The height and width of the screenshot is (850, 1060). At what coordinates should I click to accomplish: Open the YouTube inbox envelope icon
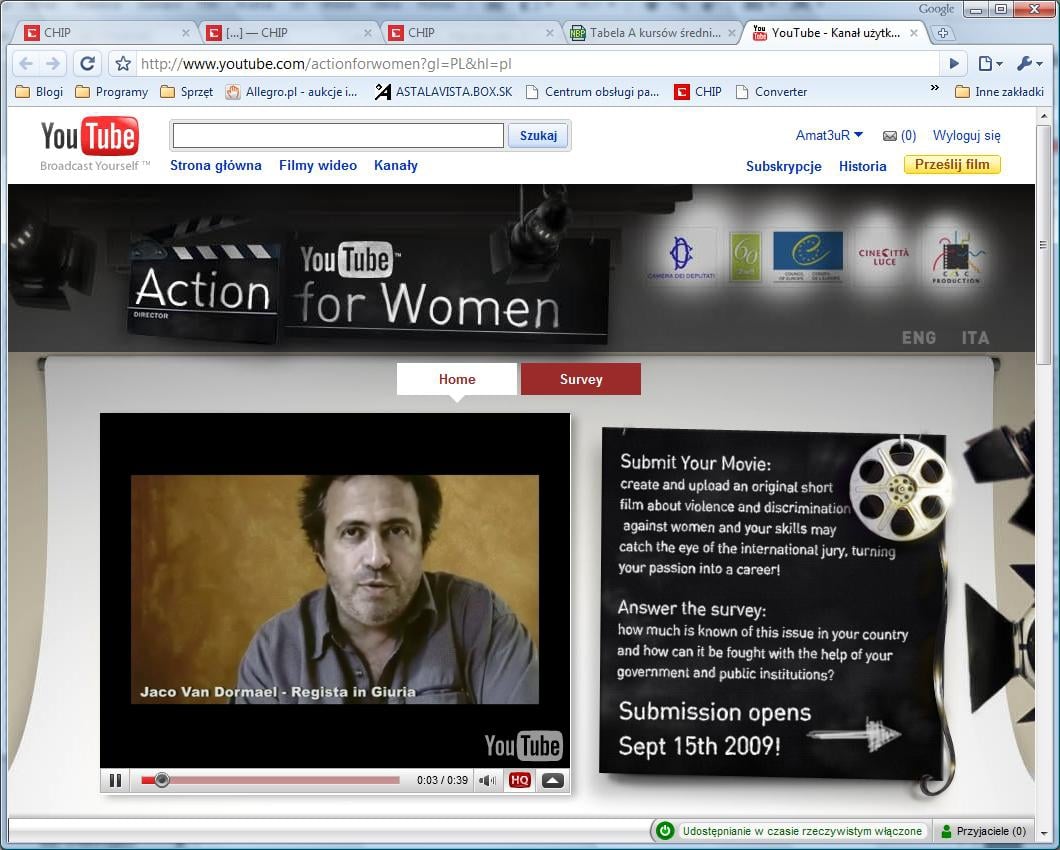click(889, 136)
